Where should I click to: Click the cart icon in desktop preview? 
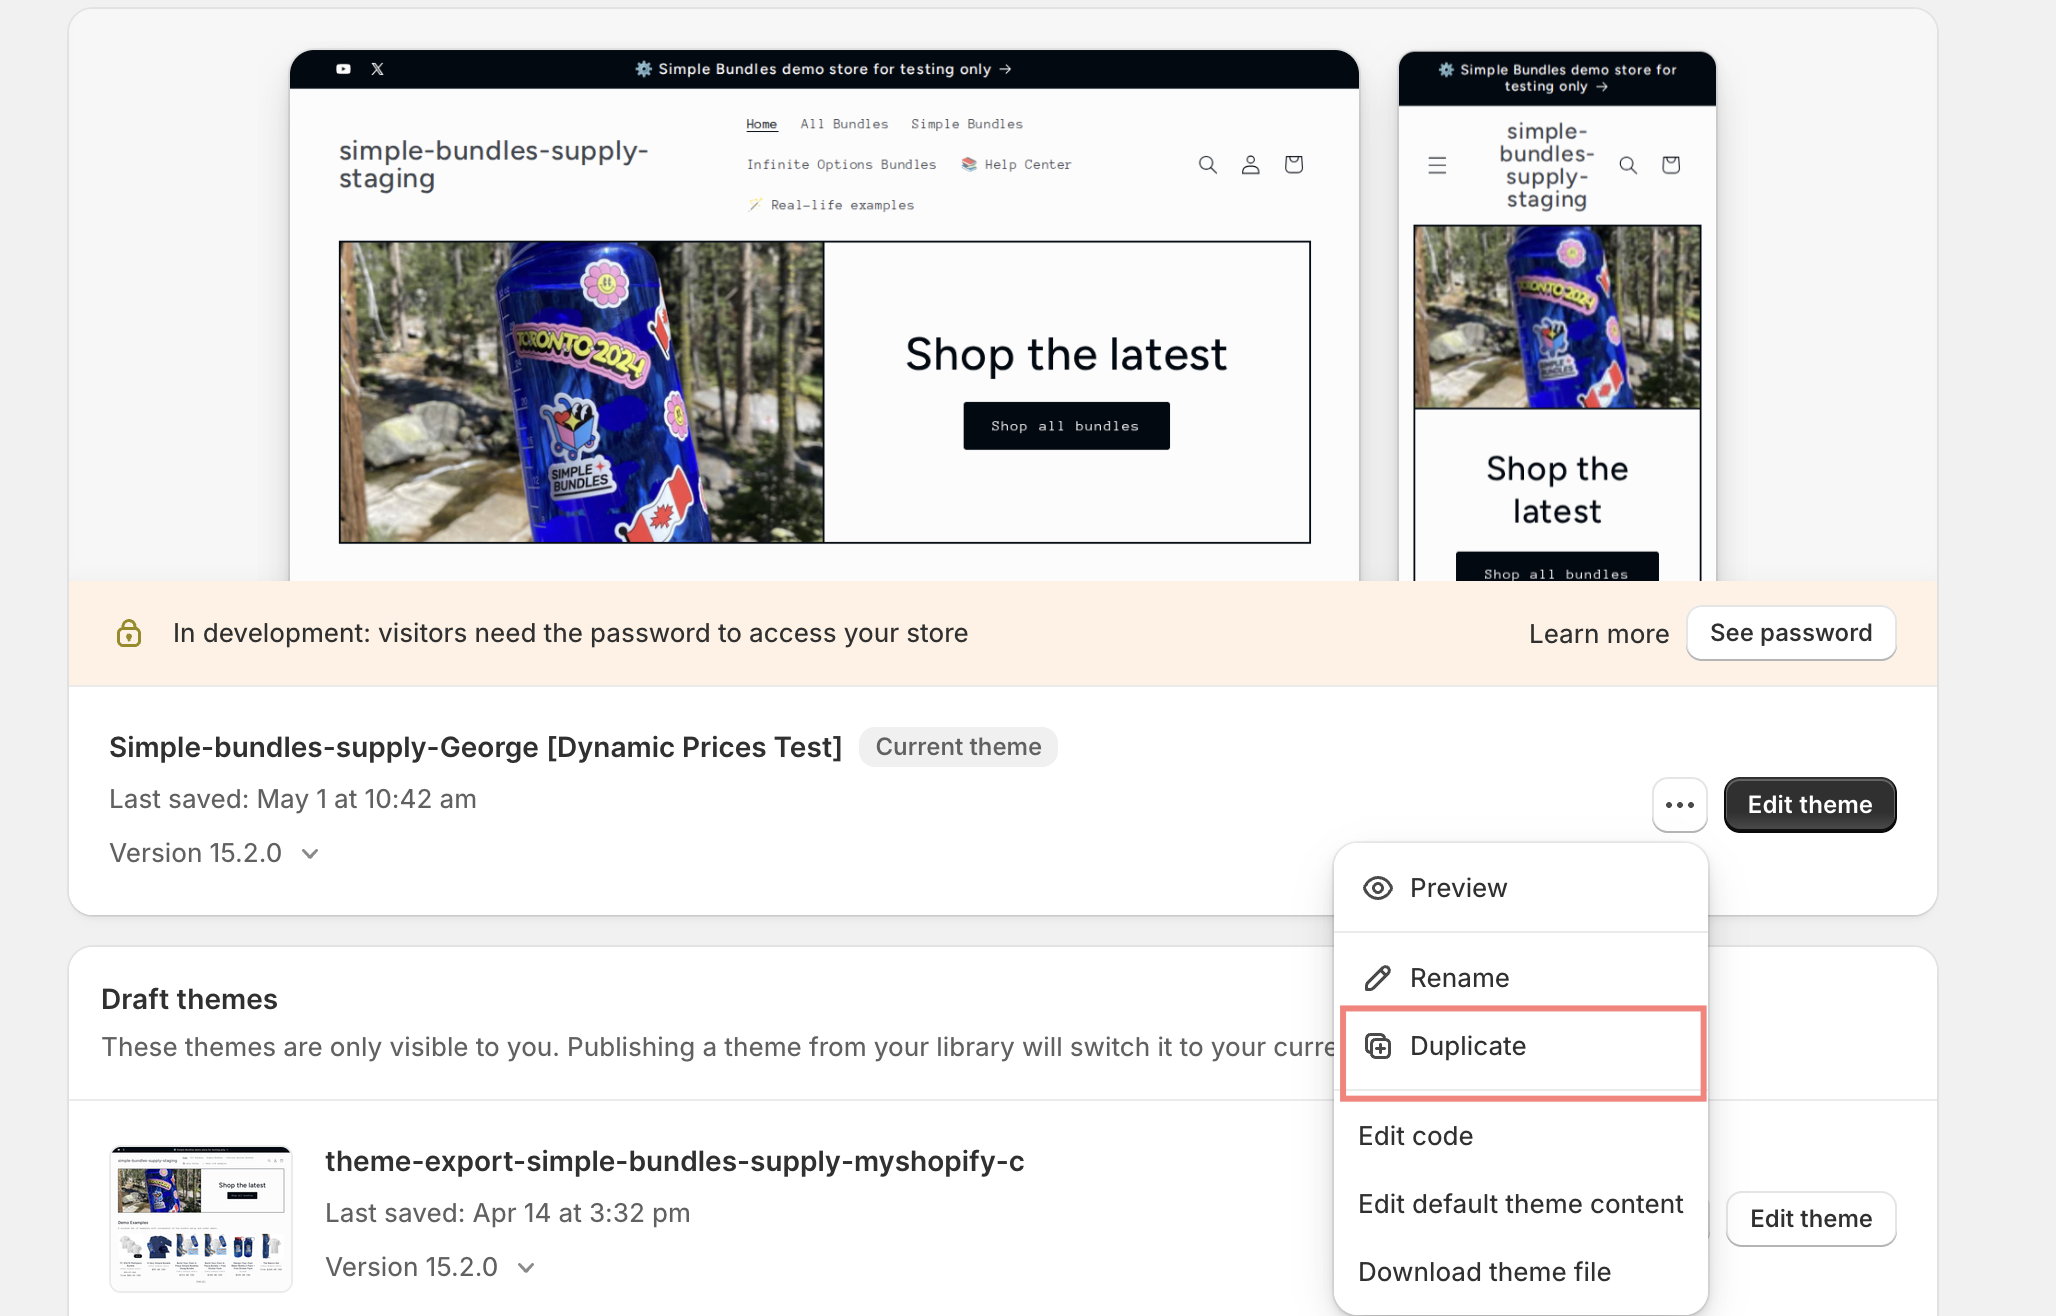pyautogui.click(x=1293, y=164)
